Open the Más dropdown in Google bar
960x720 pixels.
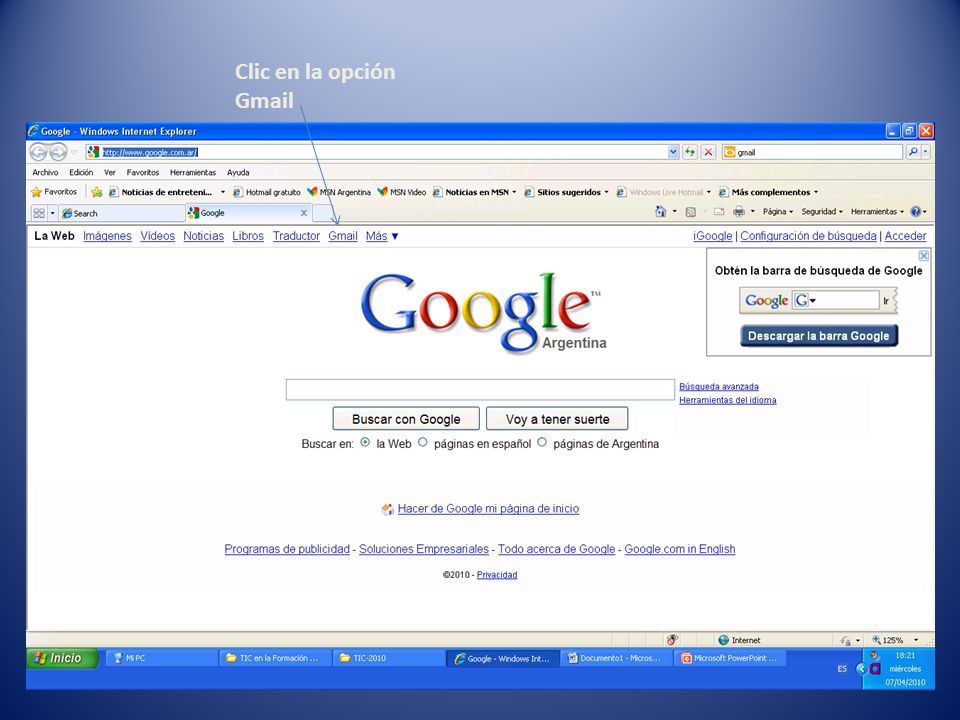coord(382,236)
